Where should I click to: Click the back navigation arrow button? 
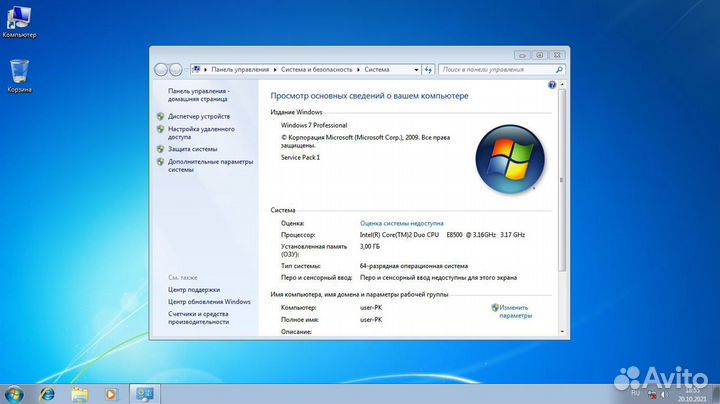[x=161, y=70]
